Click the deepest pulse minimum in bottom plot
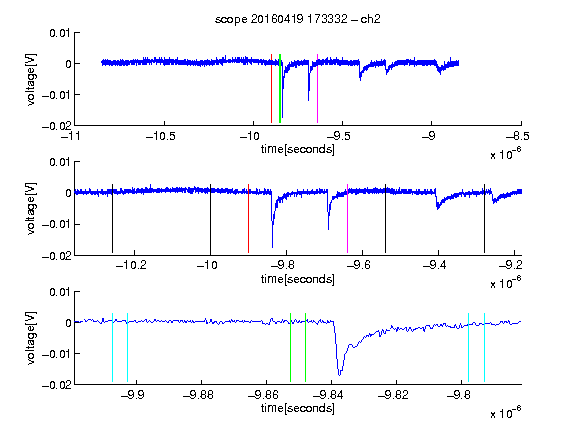Screen dimensions: 576x432 [339, 374]
